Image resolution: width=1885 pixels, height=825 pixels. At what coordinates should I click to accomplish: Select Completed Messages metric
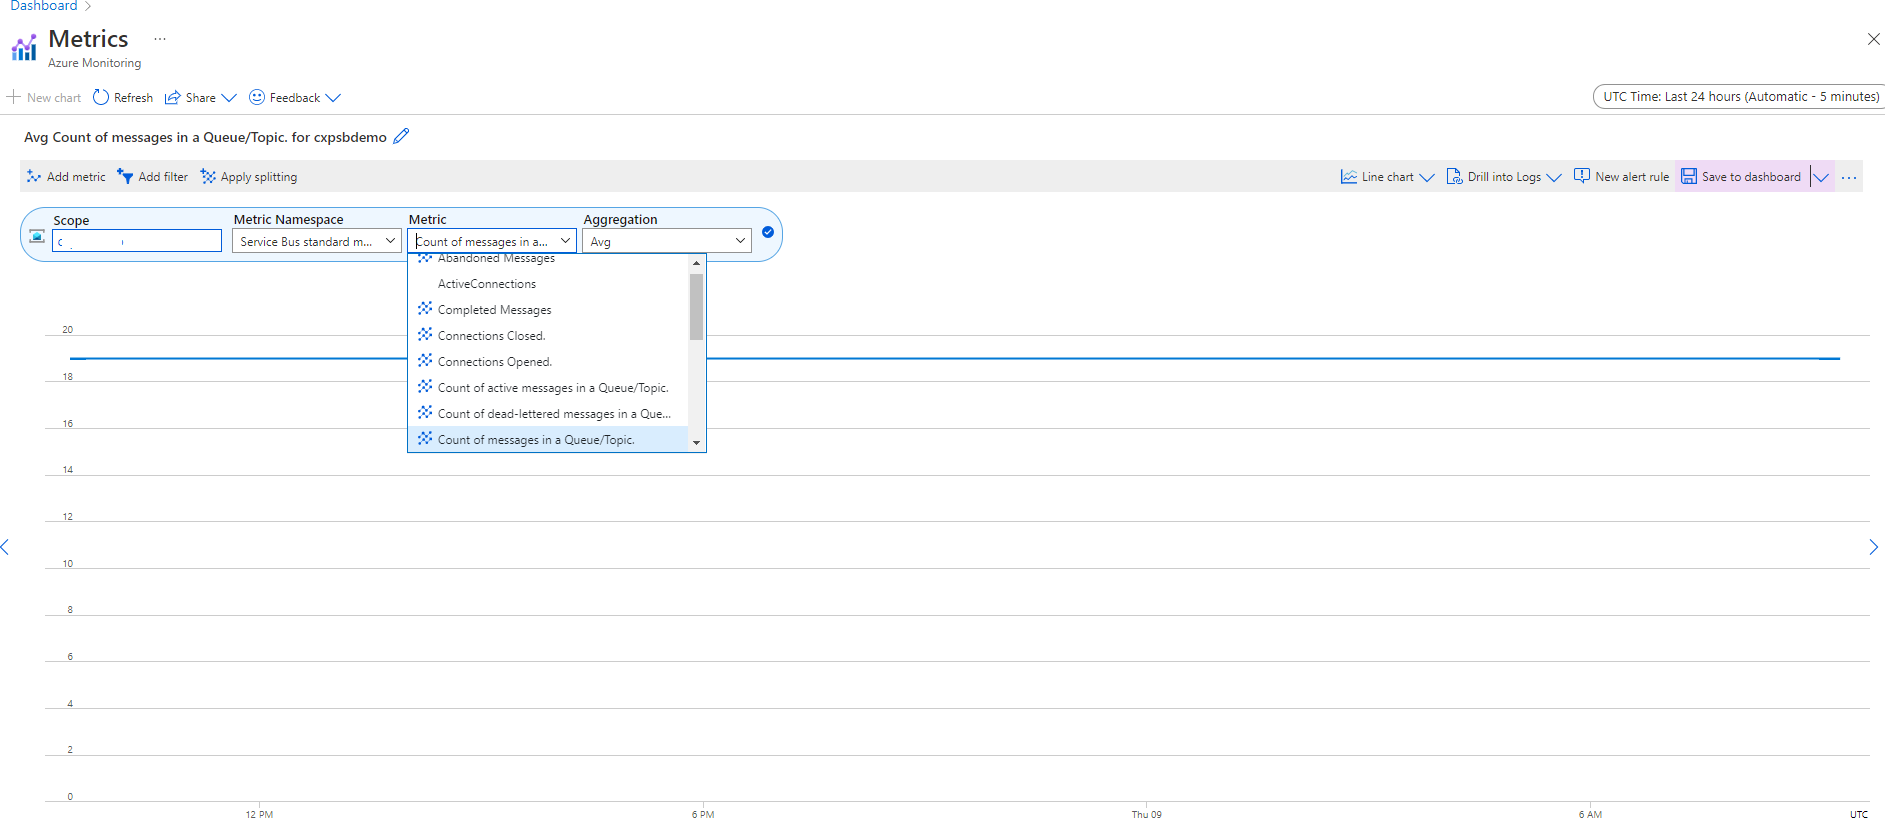[548, 310]
